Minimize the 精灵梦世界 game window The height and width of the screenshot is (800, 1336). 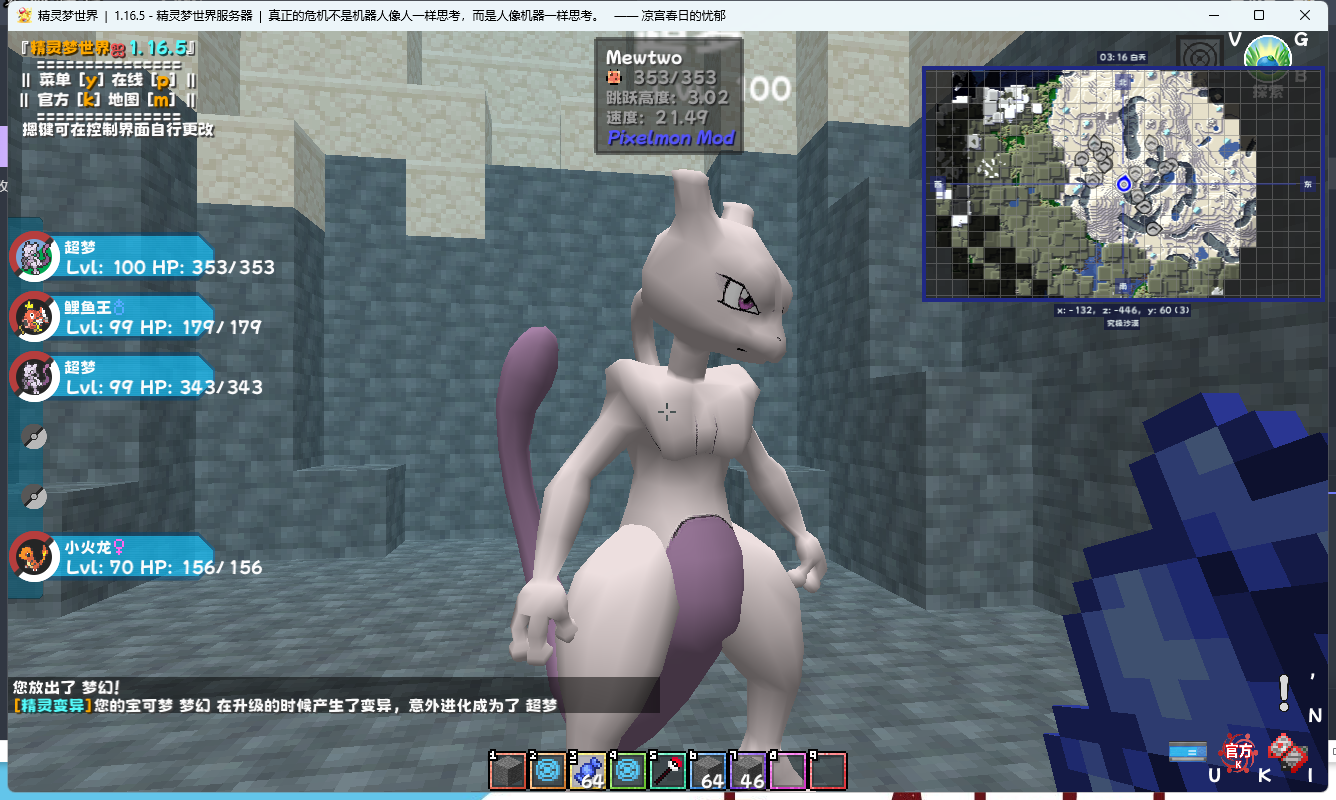[x=1214, y=15]
